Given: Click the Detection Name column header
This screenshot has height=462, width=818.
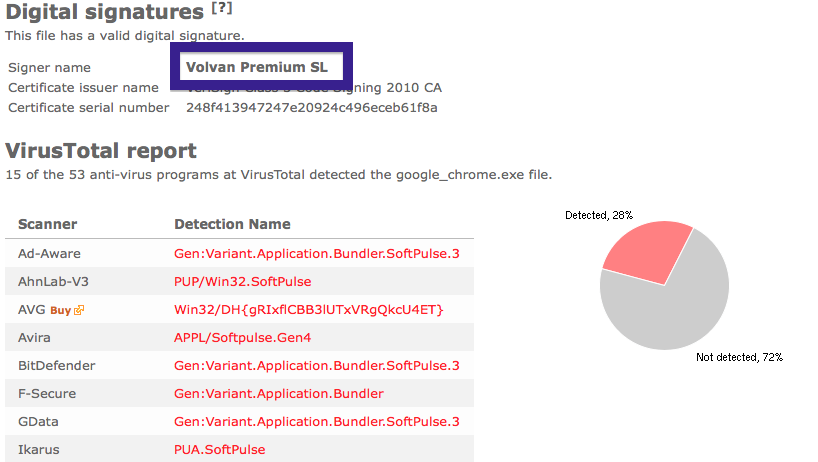Looking at the screenshot, I should tap(232, 224).
